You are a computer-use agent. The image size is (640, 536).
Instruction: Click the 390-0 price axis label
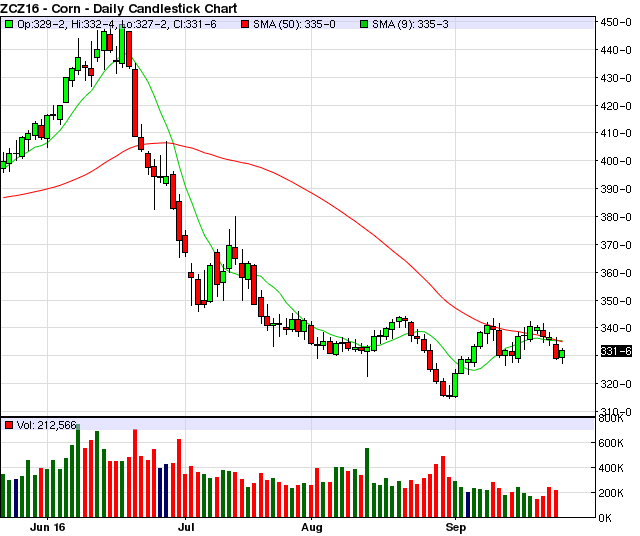point(616,189)
